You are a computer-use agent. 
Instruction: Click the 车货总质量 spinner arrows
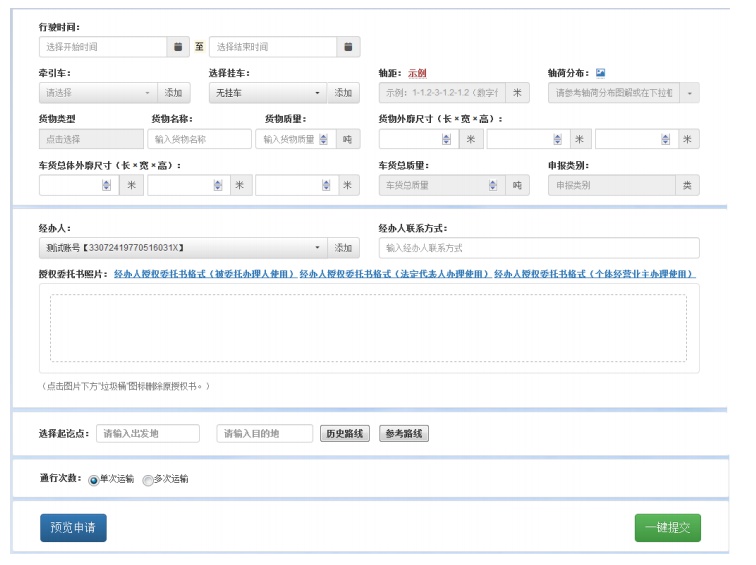[491, 185]
